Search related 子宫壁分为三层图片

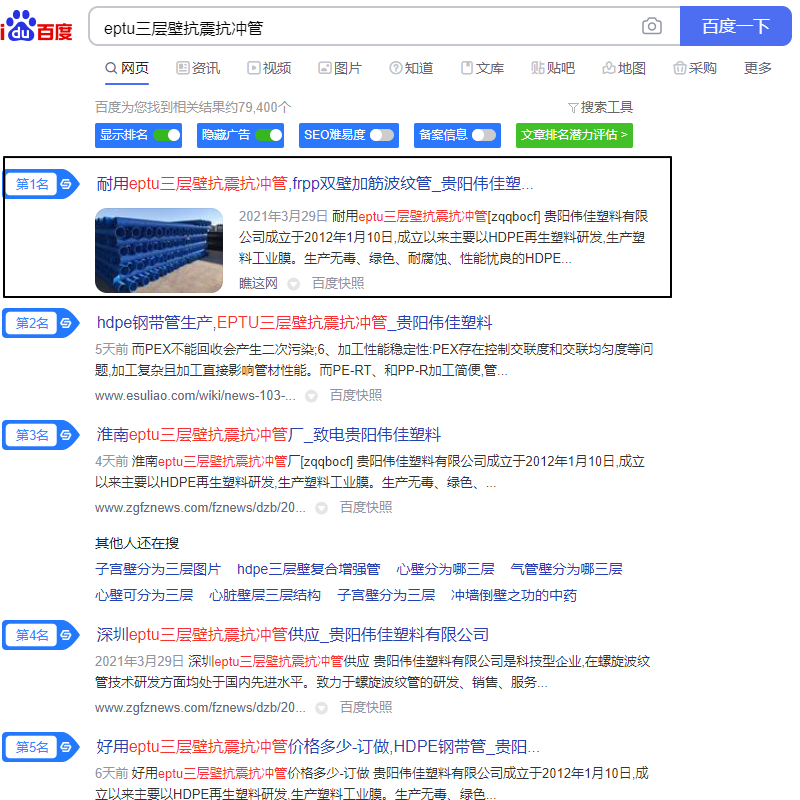158,570
